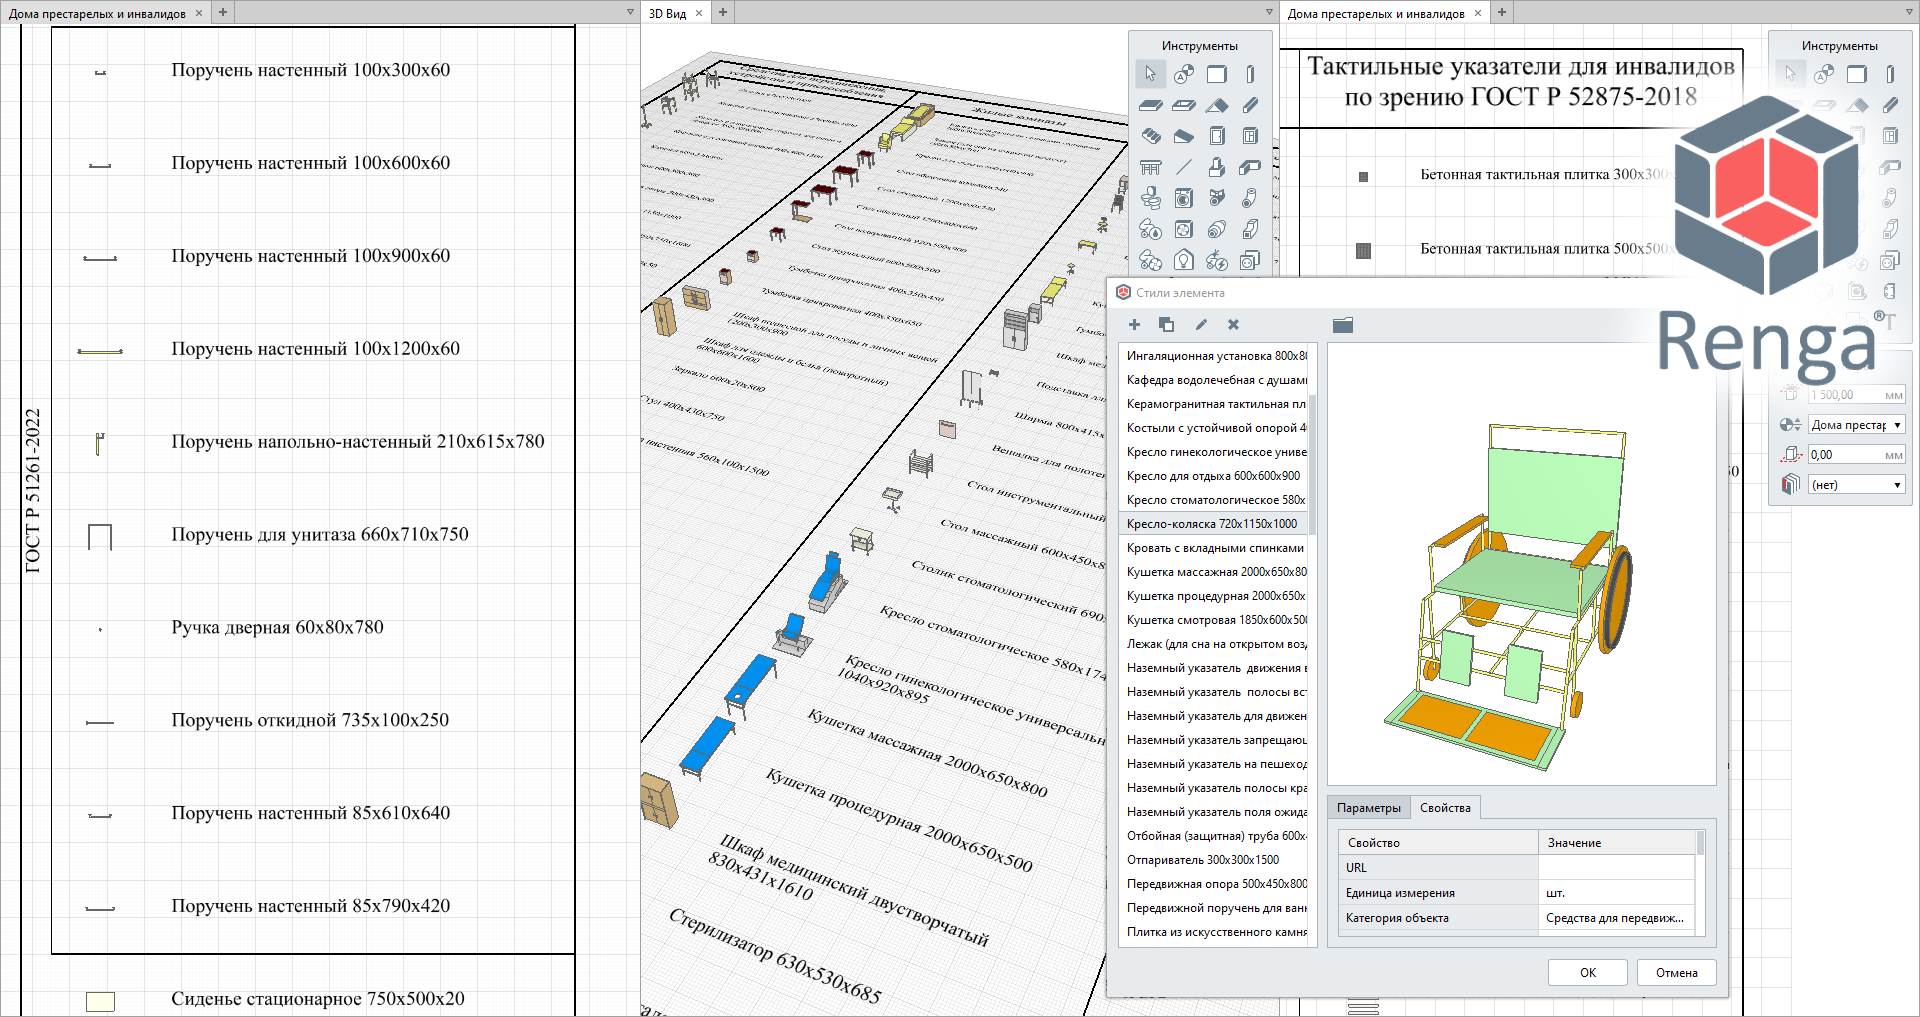1920x1017 pixels.
Task: Select "Кушетка смотровая 1850x600x50" style
Action: point(1212,620)
